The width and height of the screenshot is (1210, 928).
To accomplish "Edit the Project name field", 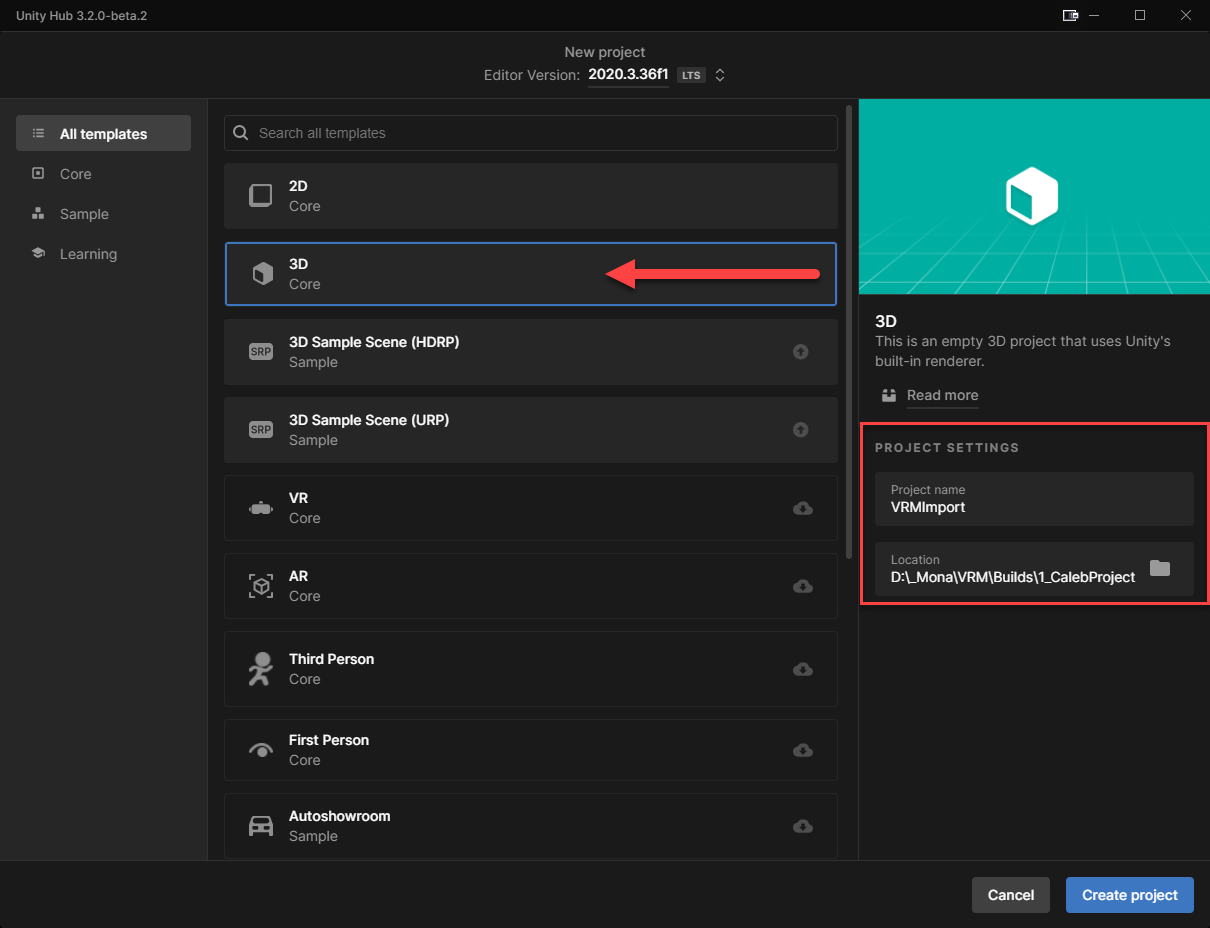I will (1034, 499).
